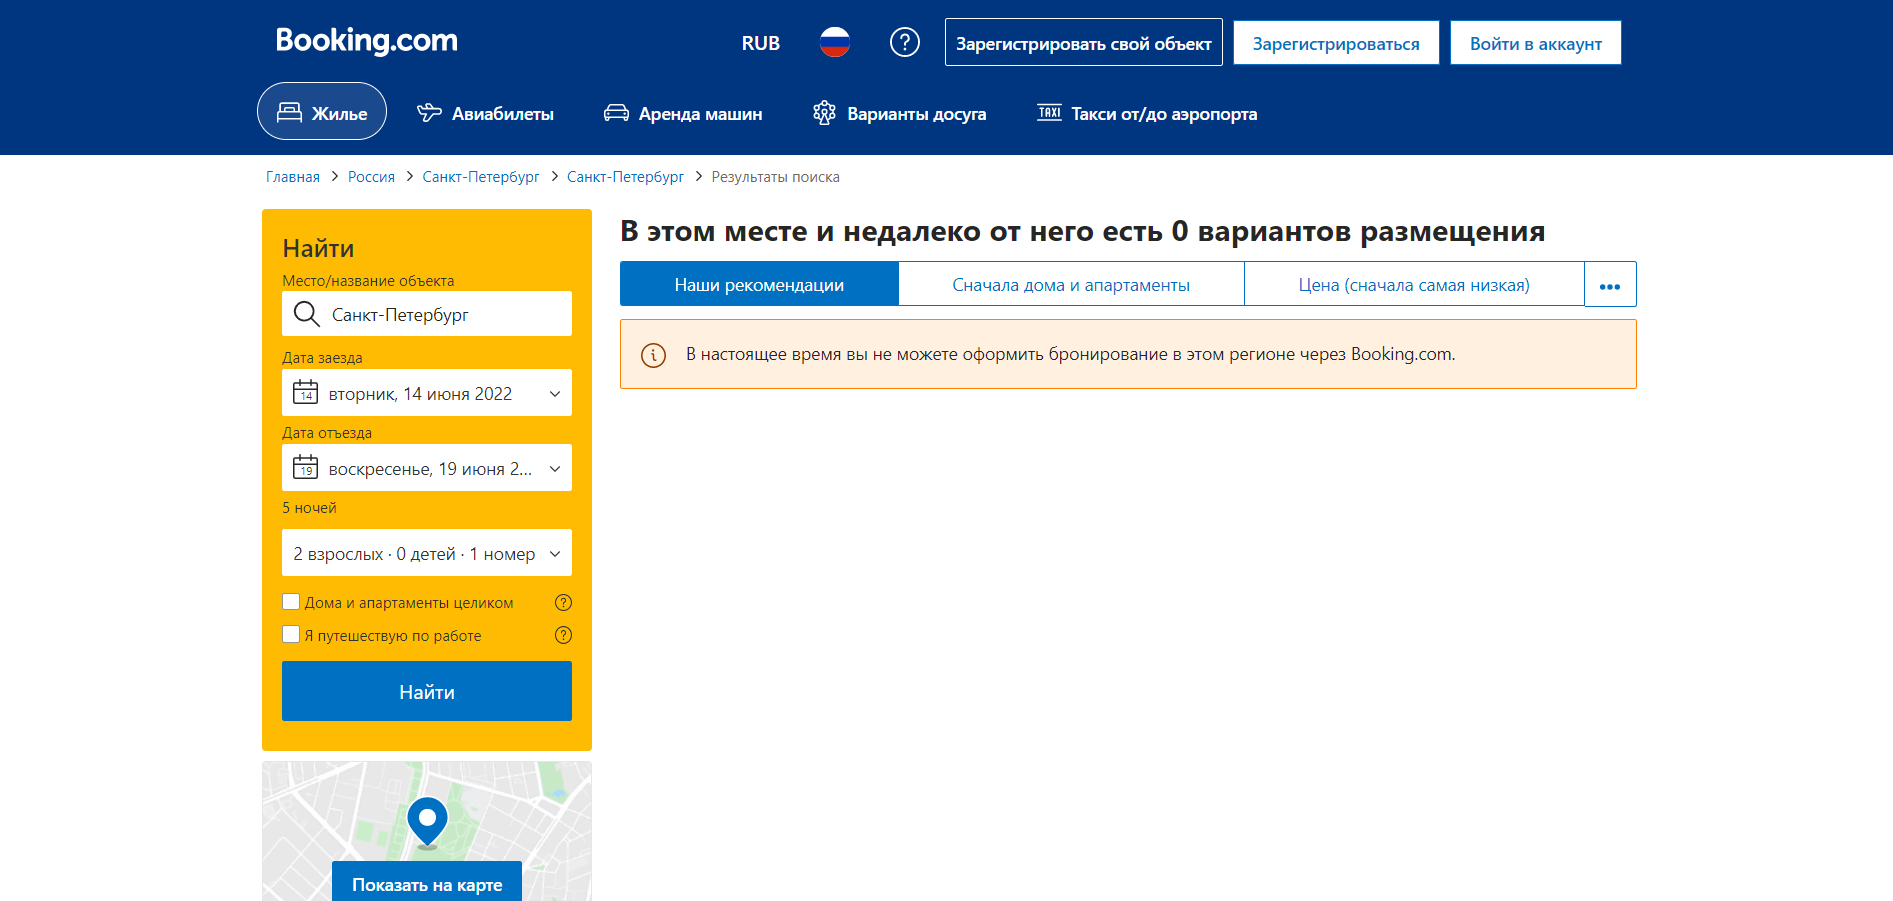Click the heading about 0 вариантов размещения
1893x901 pixels.
pyautogui.click(x=1083, y=231)
